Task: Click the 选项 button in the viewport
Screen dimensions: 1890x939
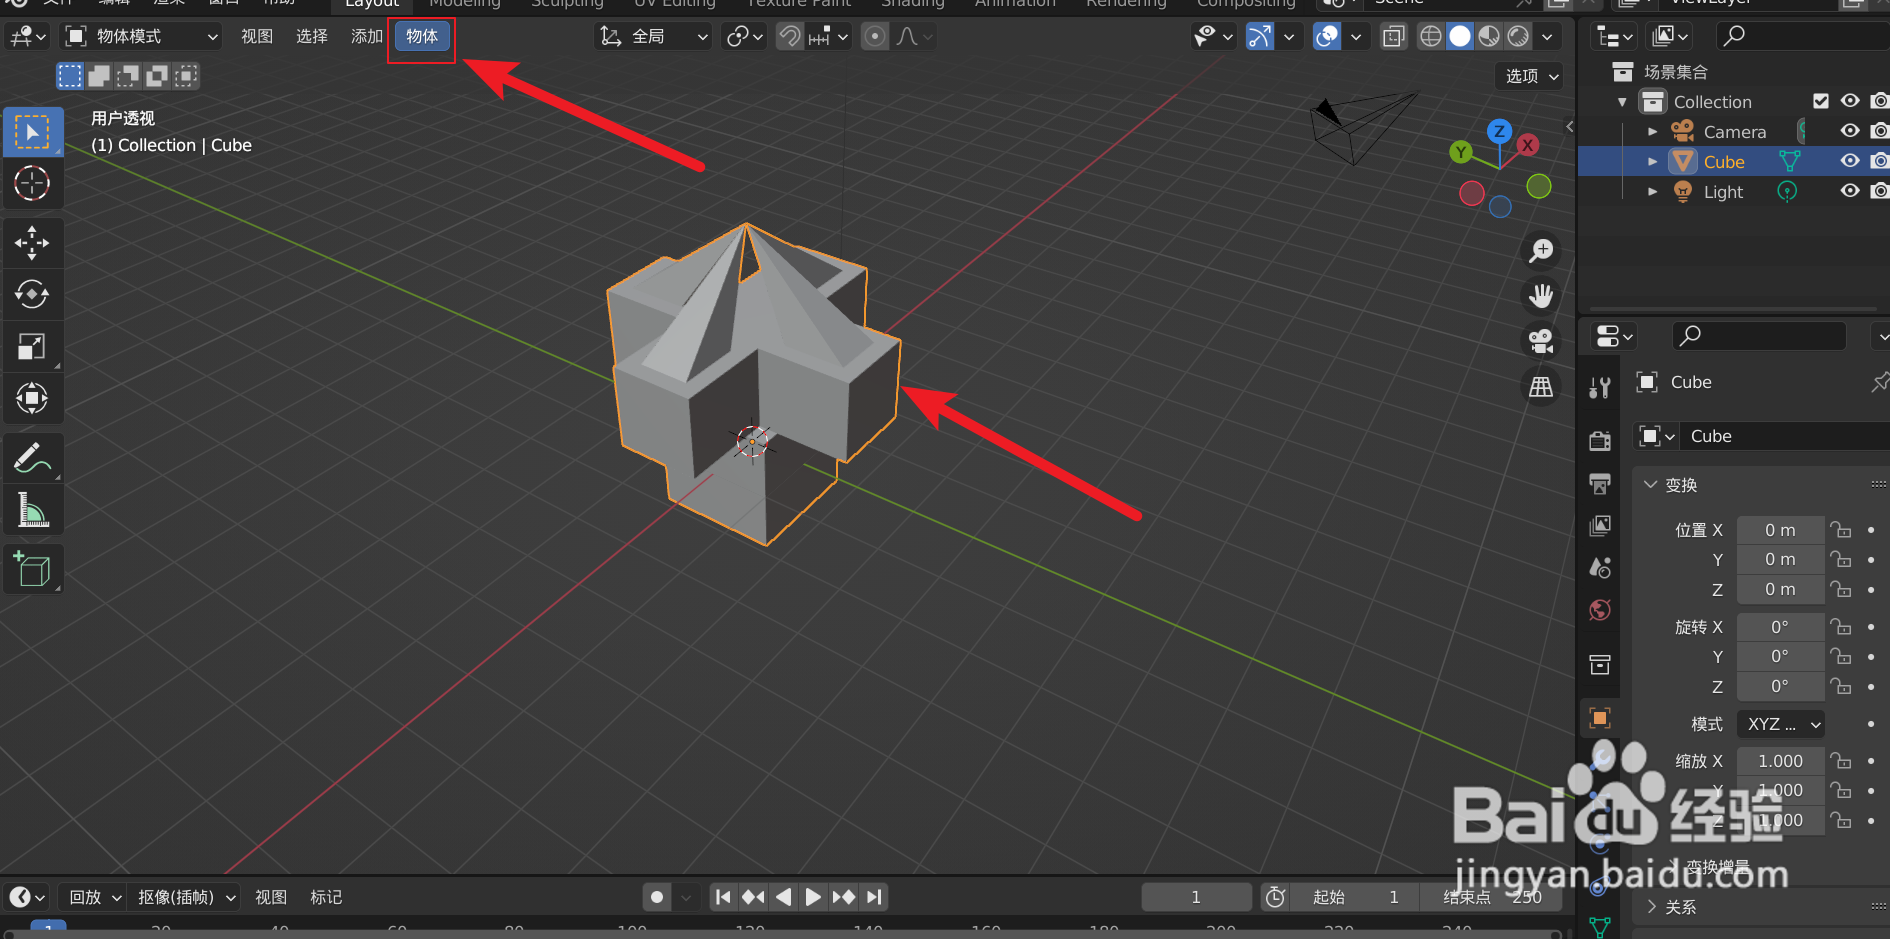Action: (1527, 76)
